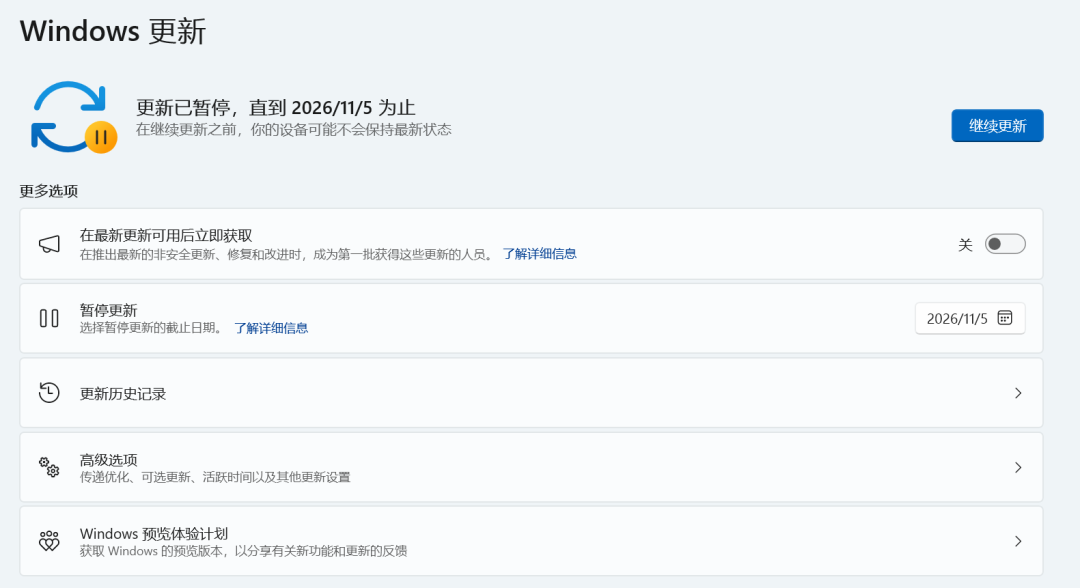Click 选择暂停更新的截止日期 description
This screenshot has height=588, width=1080.
(151, 328)
